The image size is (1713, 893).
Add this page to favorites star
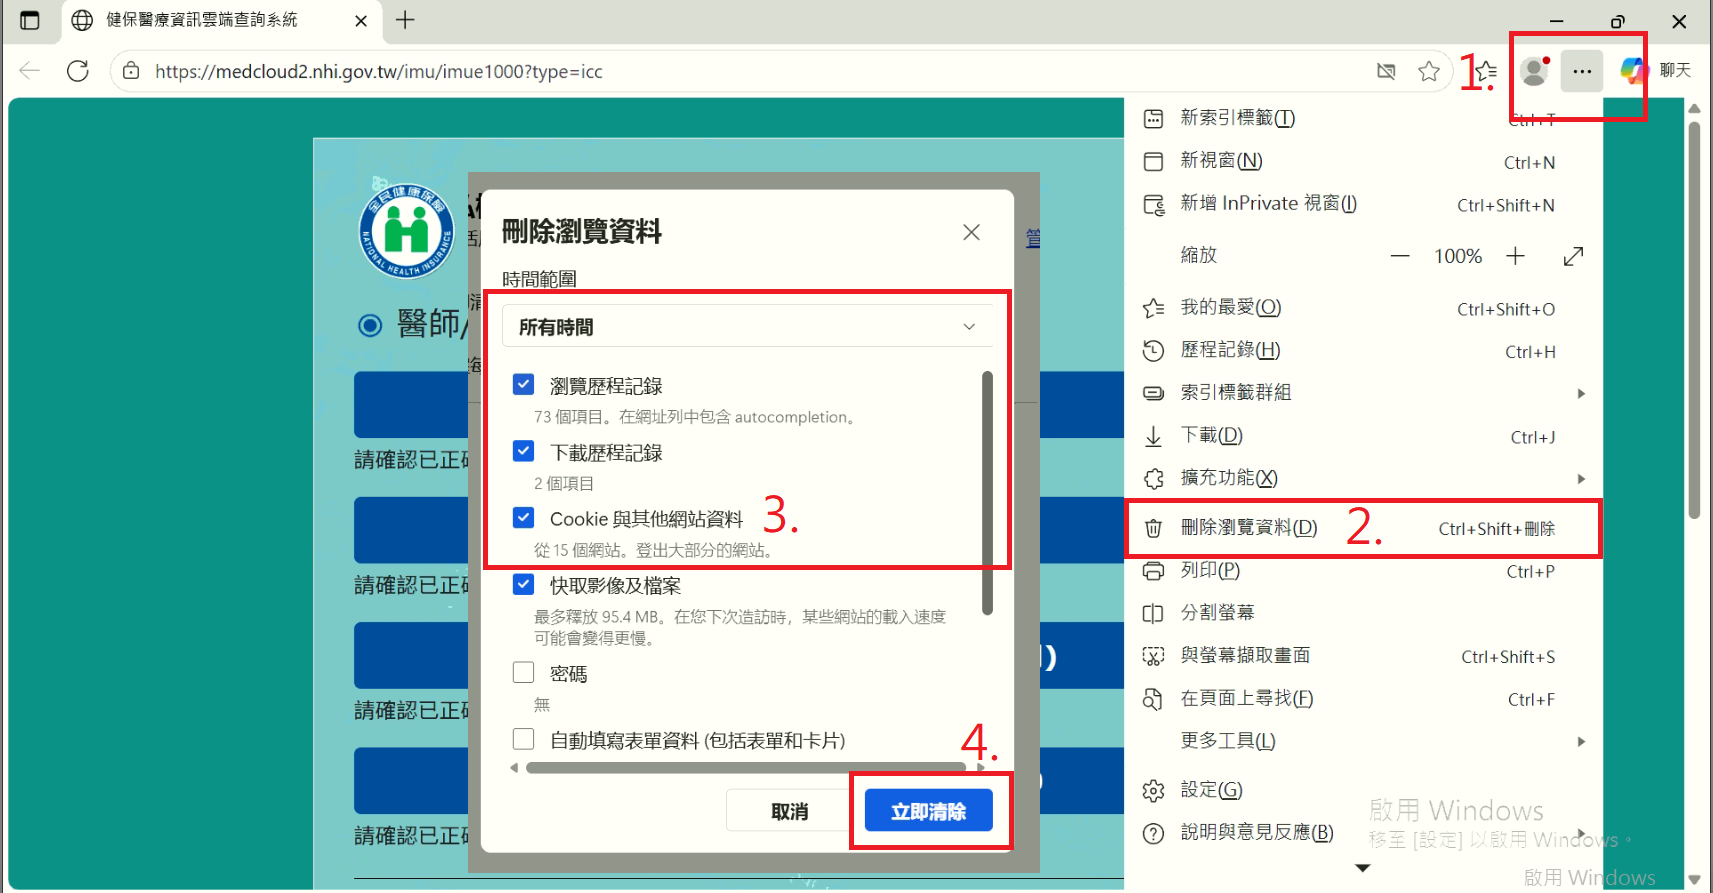tap(1429, 71)
